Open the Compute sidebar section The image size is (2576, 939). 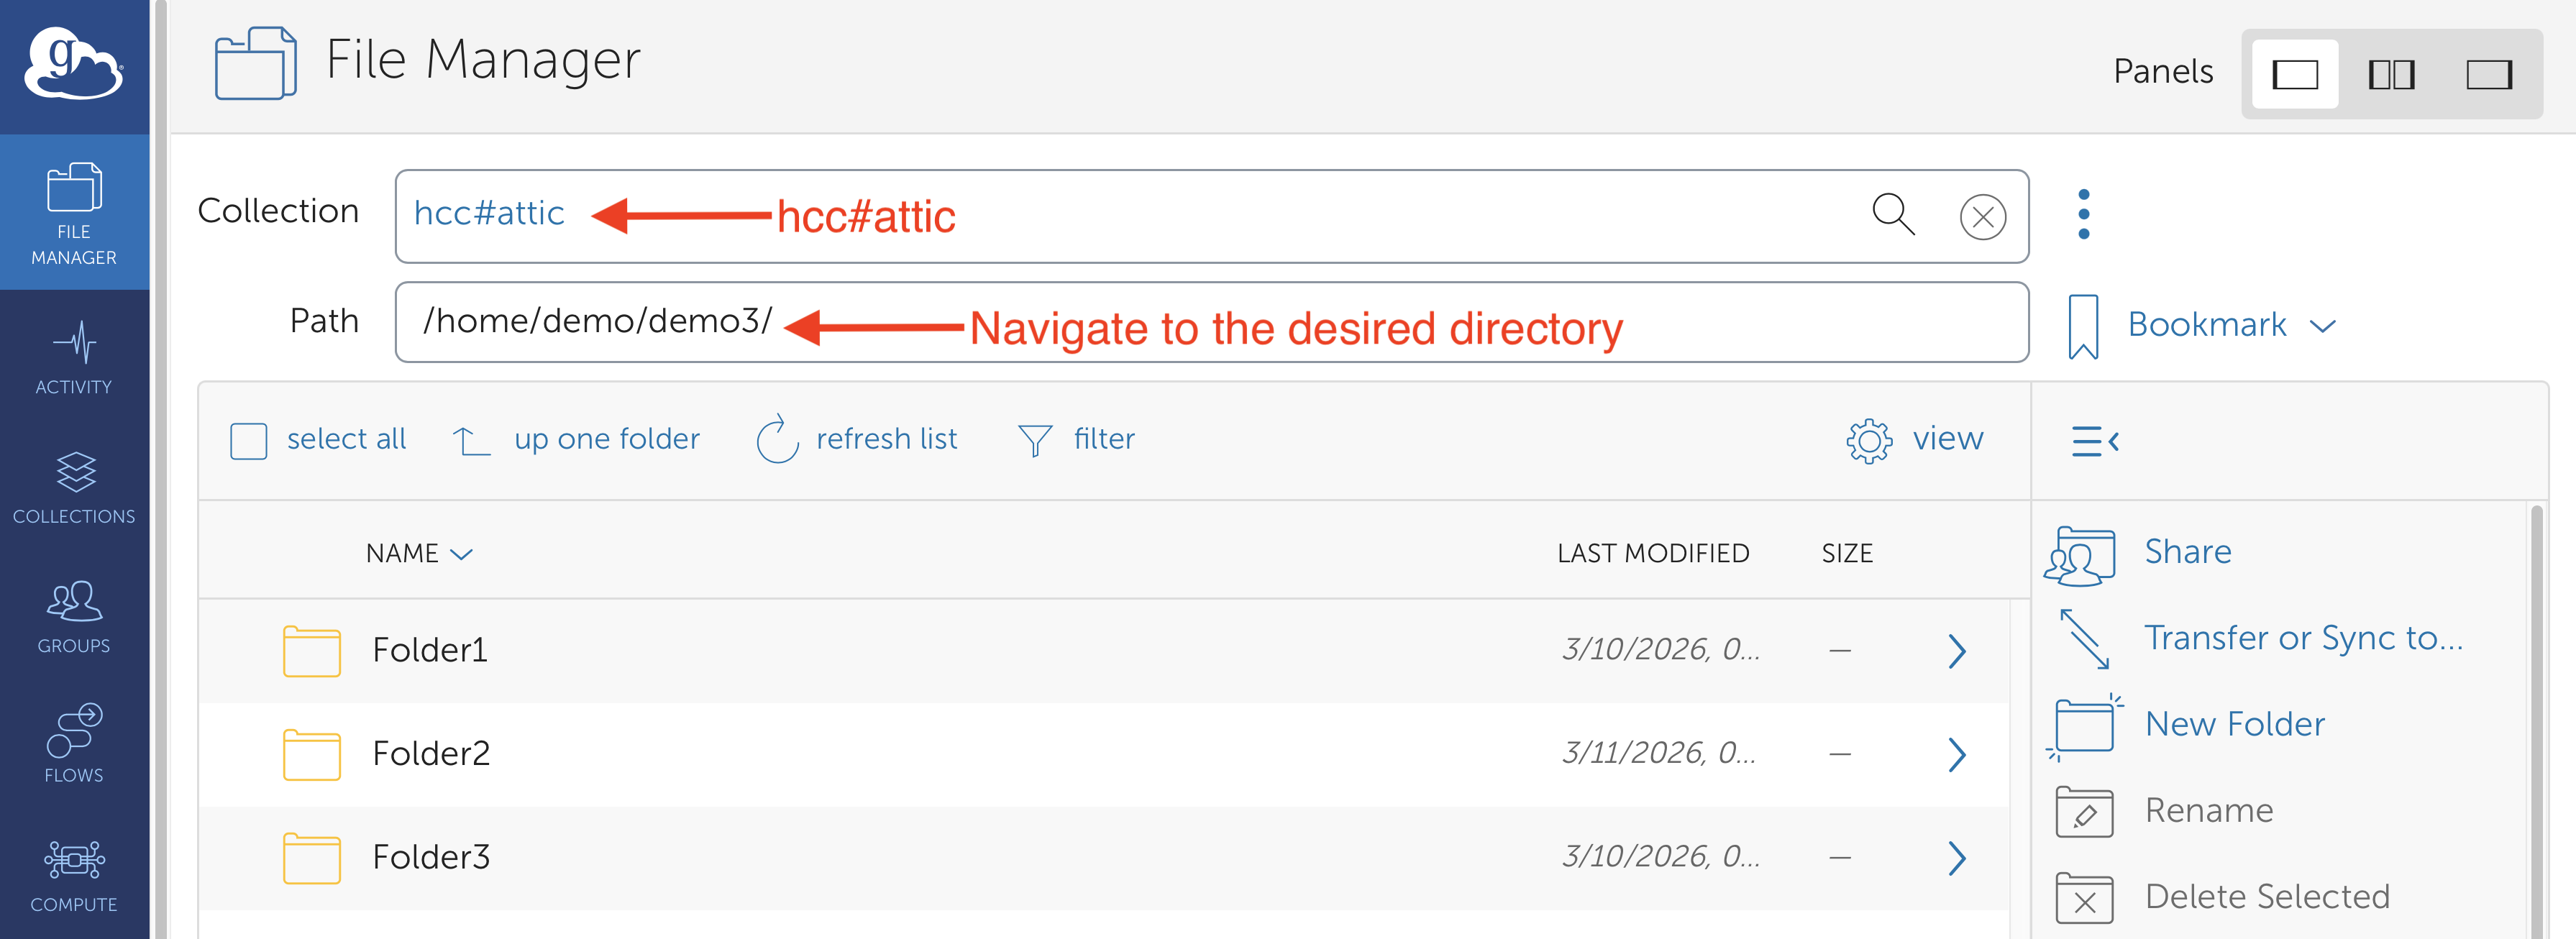pyautogui.click(x=74, y=875)
